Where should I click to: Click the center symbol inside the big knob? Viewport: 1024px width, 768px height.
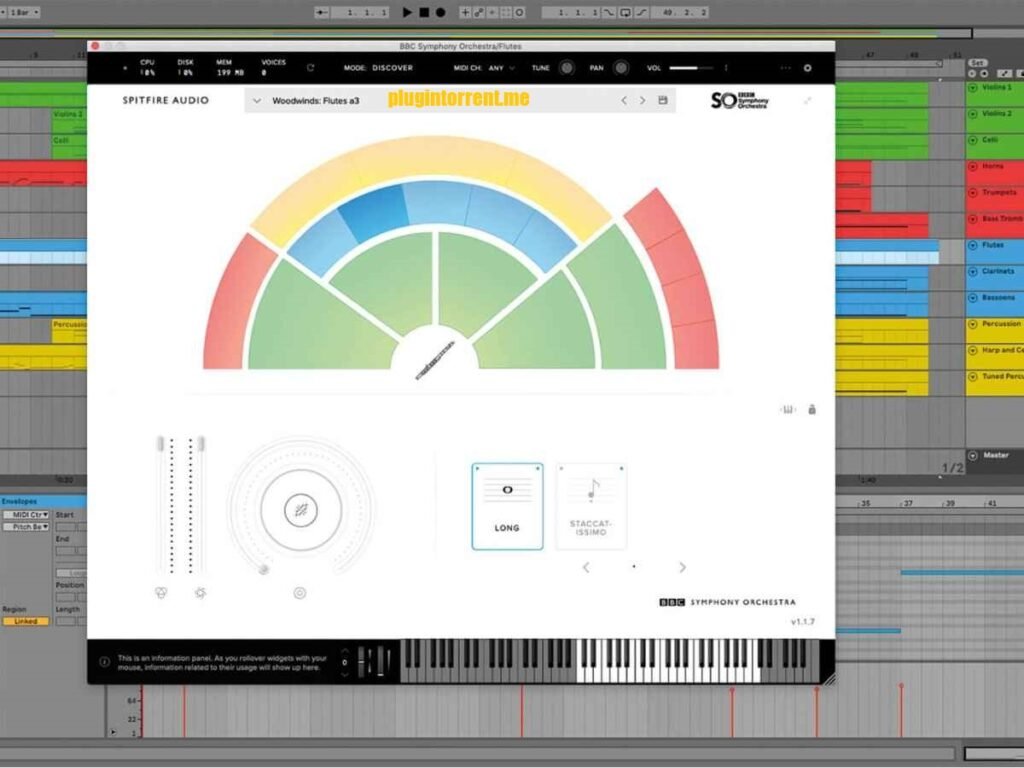[x=301, y=510]
